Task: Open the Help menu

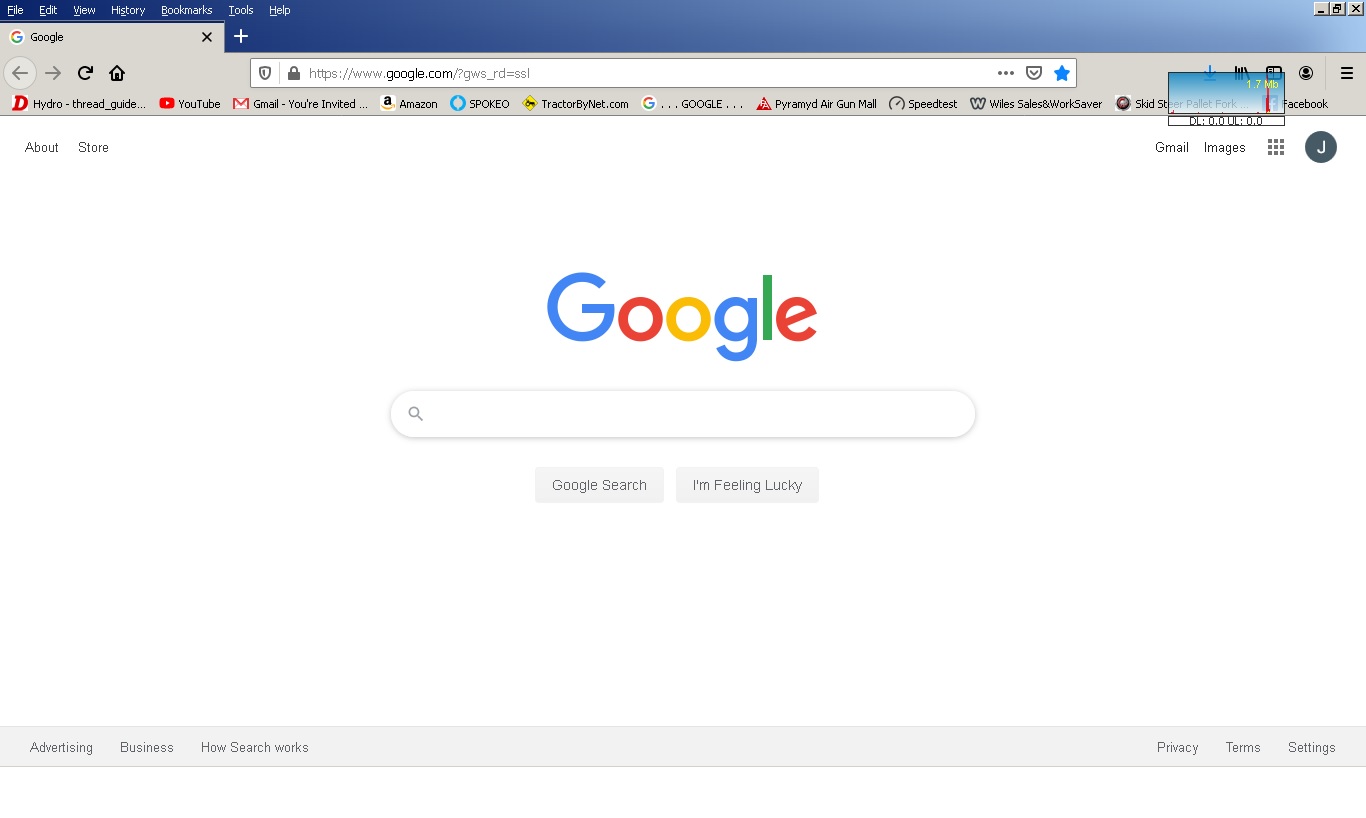Action: (280, 10)
